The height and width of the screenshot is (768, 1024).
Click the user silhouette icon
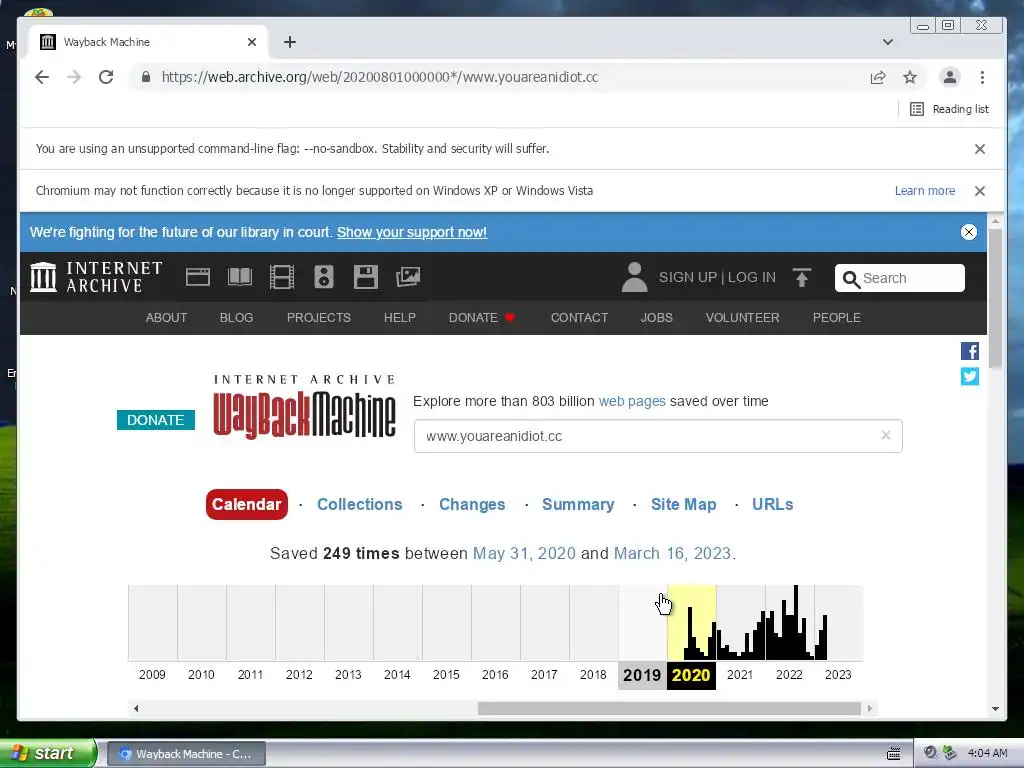[x=634, y=277]
